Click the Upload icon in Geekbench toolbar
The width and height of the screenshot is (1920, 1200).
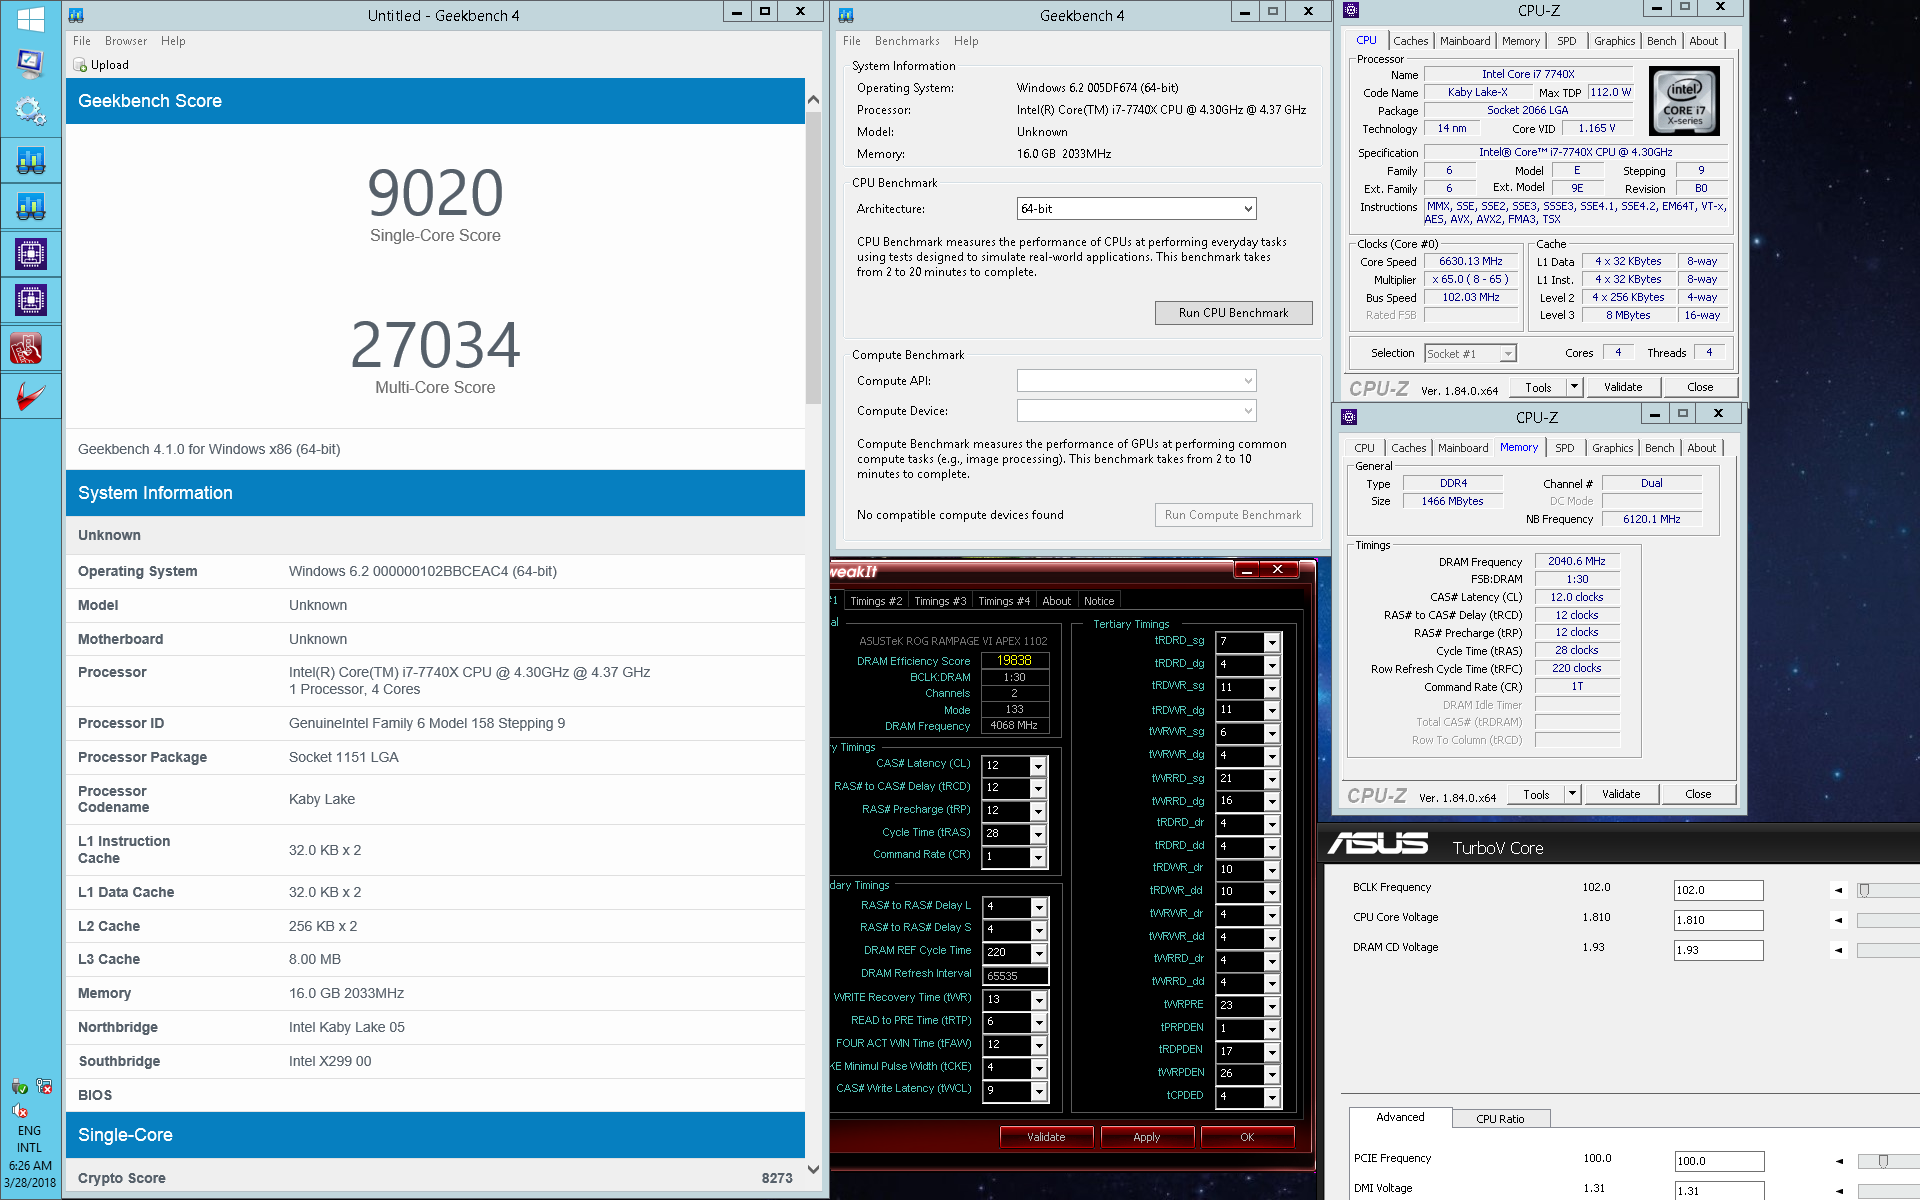click(x=80, y=65)
